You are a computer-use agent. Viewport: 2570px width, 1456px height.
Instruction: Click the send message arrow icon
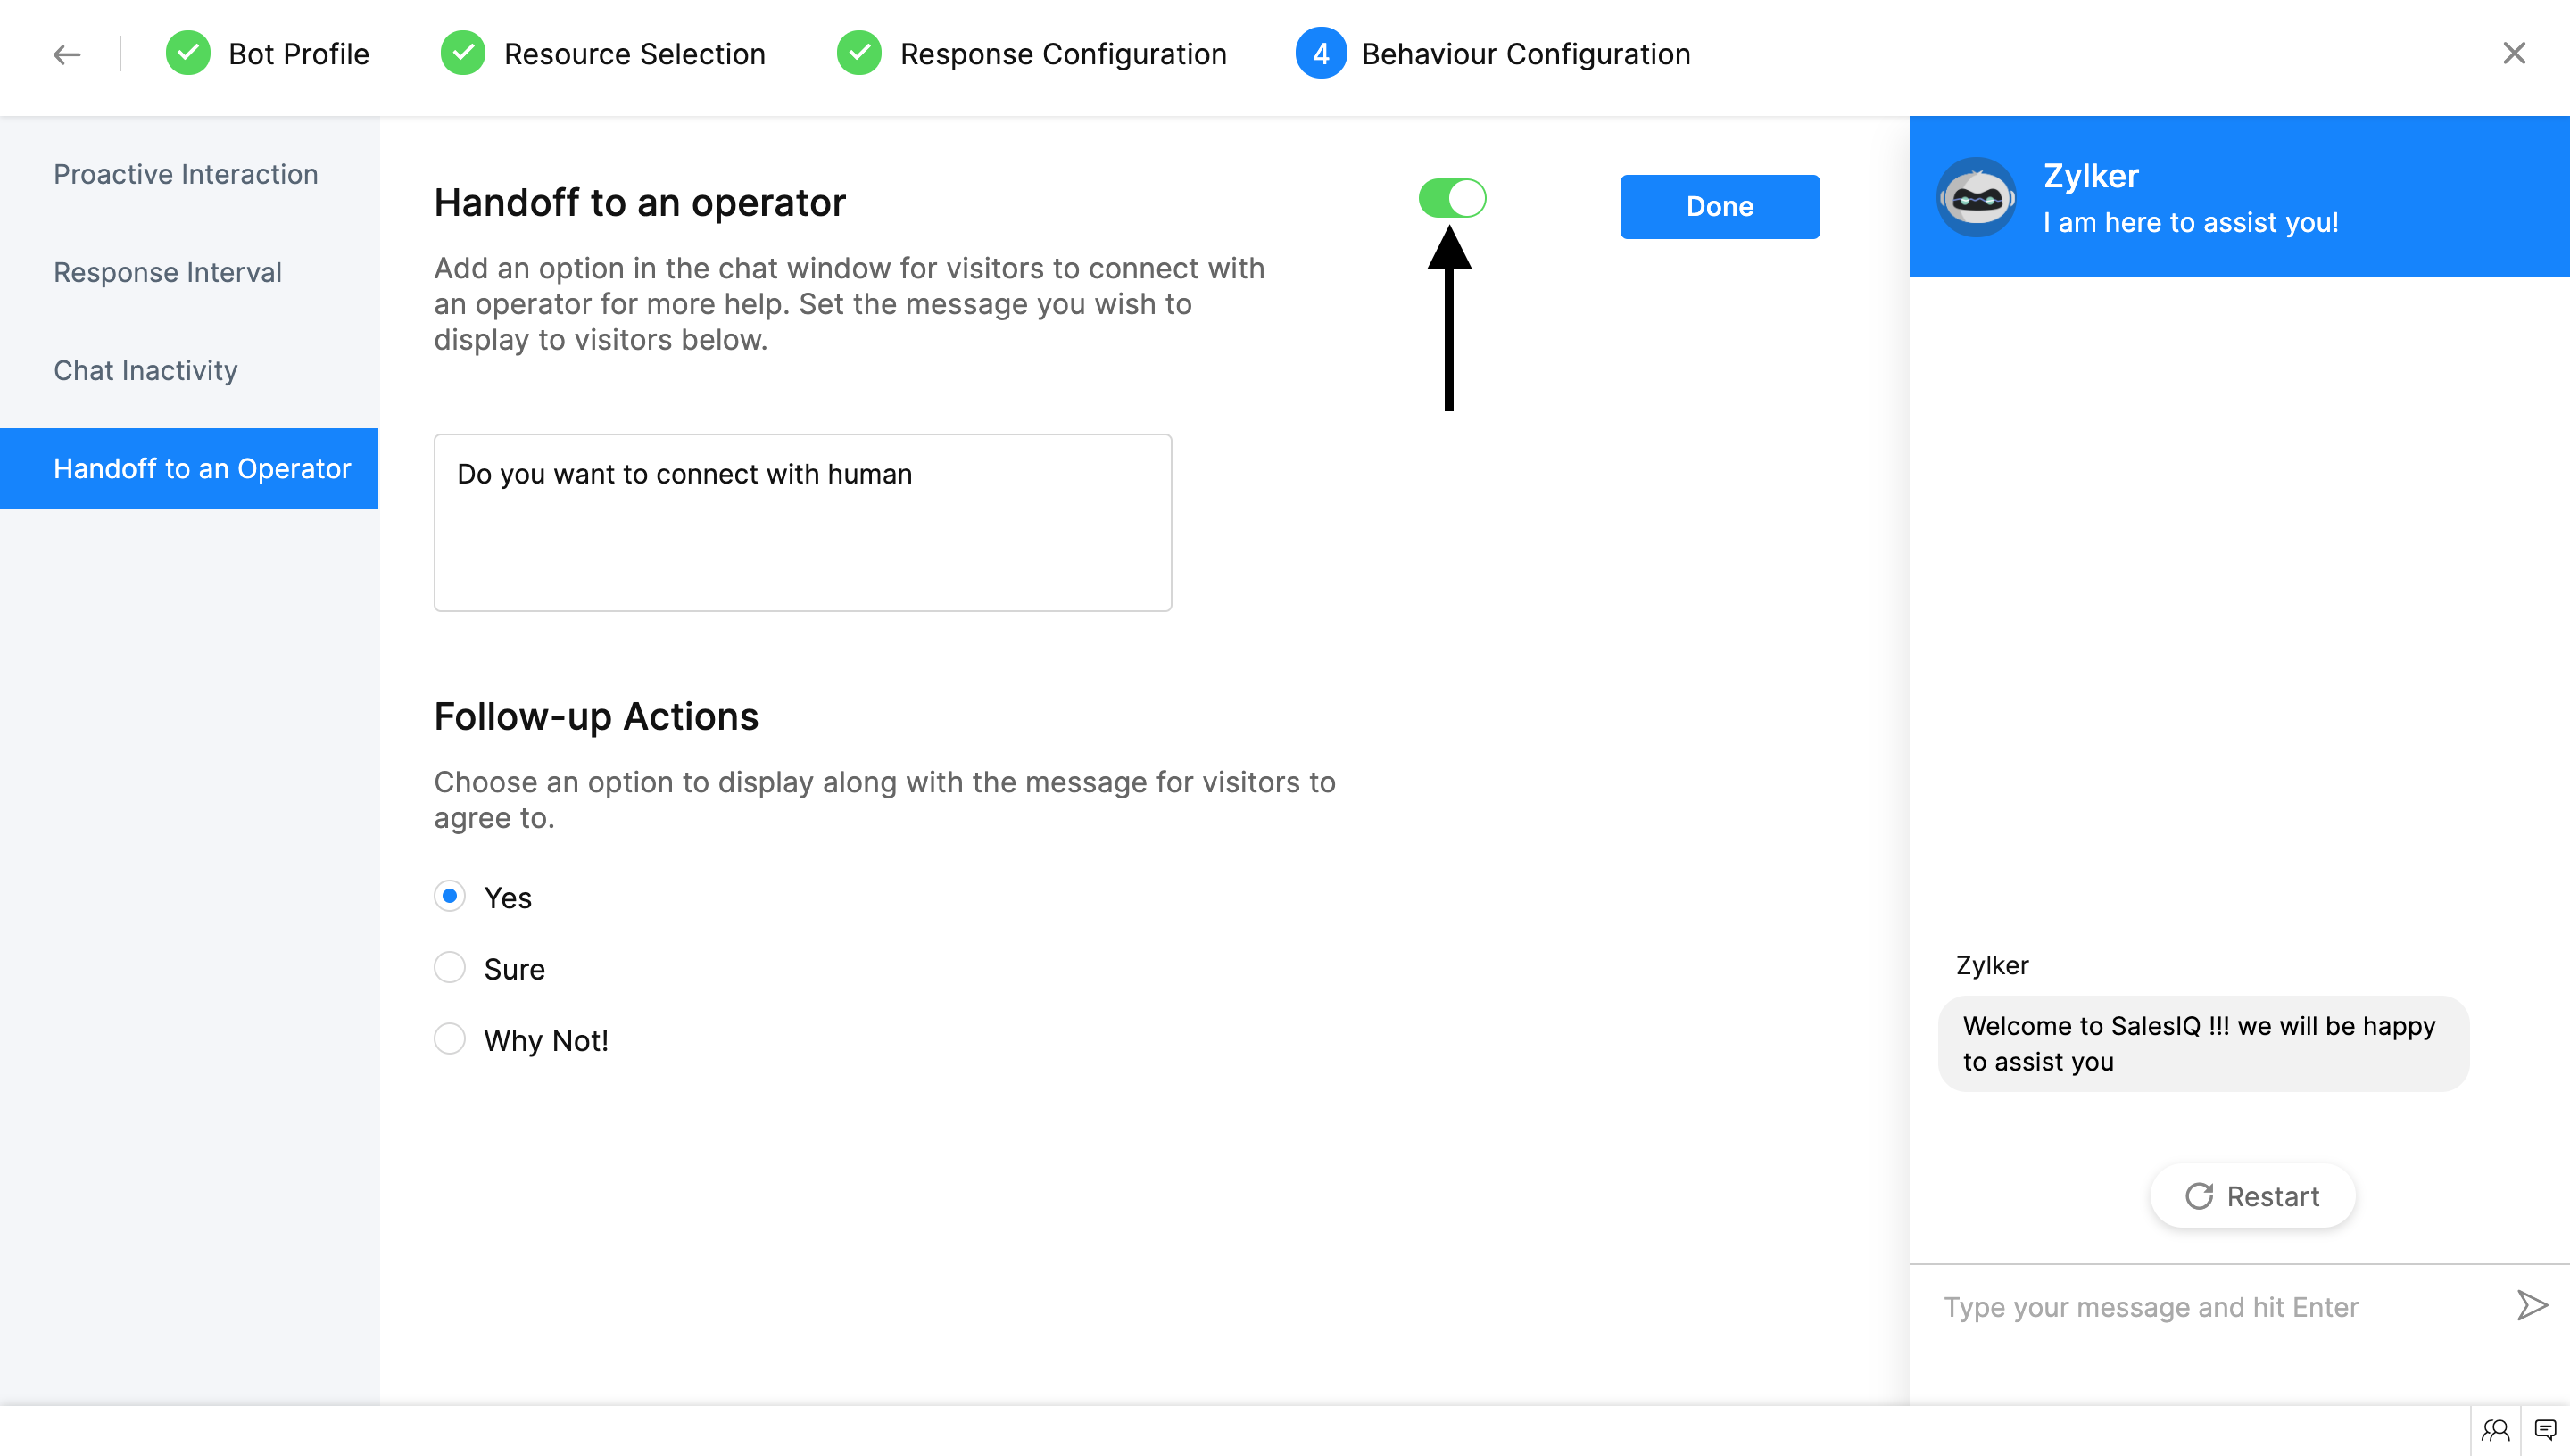click(2531, 1305)
